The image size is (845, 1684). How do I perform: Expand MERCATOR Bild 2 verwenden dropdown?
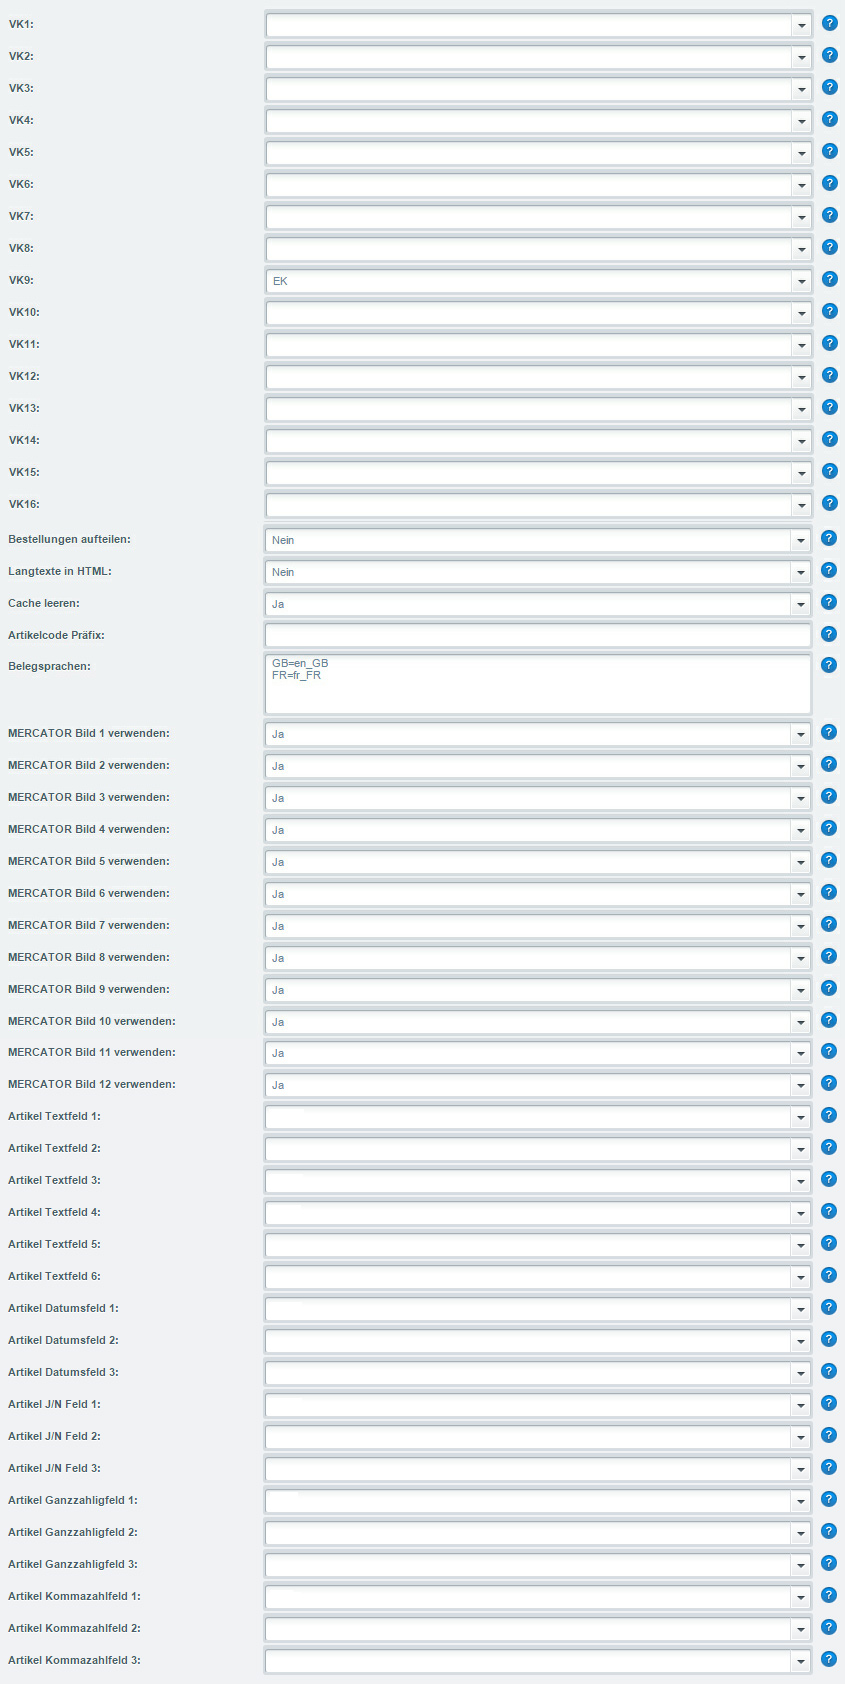539,766
